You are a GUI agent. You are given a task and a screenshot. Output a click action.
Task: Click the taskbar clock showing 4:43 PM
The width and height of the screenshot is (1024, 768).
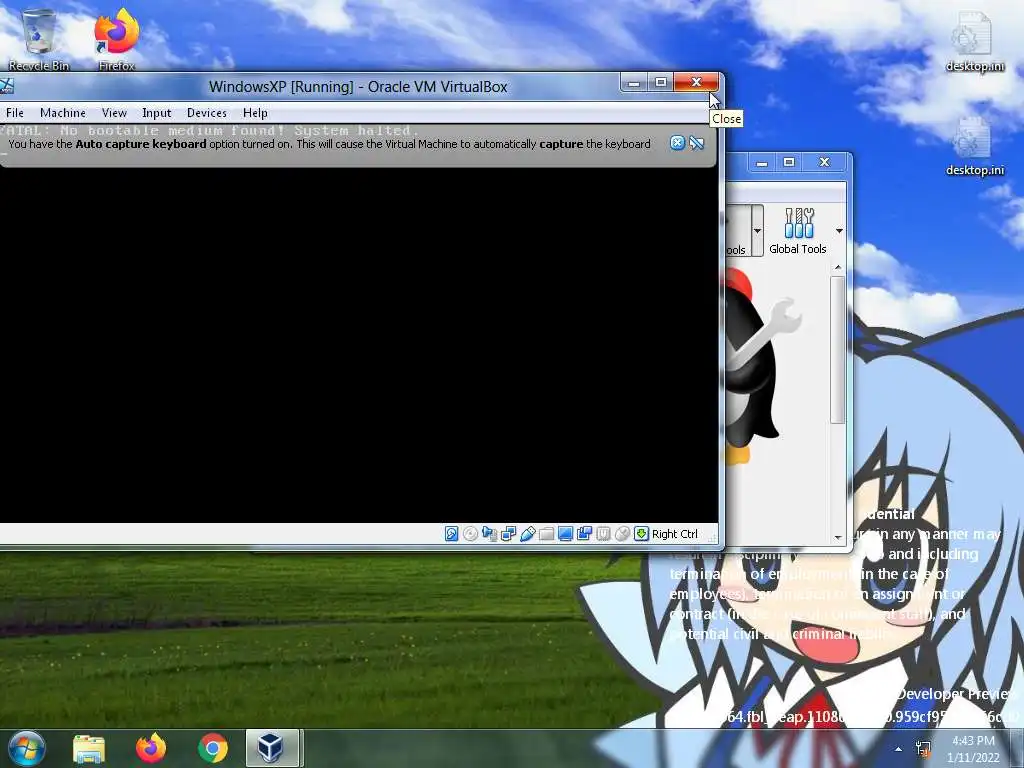[973, 749]
